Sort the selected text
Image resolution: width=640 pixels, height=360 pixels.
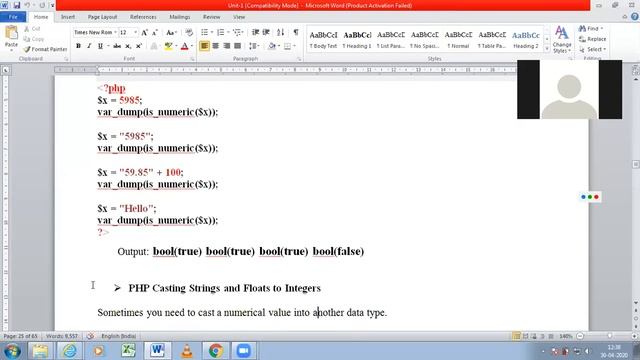[x=280, y=32]
